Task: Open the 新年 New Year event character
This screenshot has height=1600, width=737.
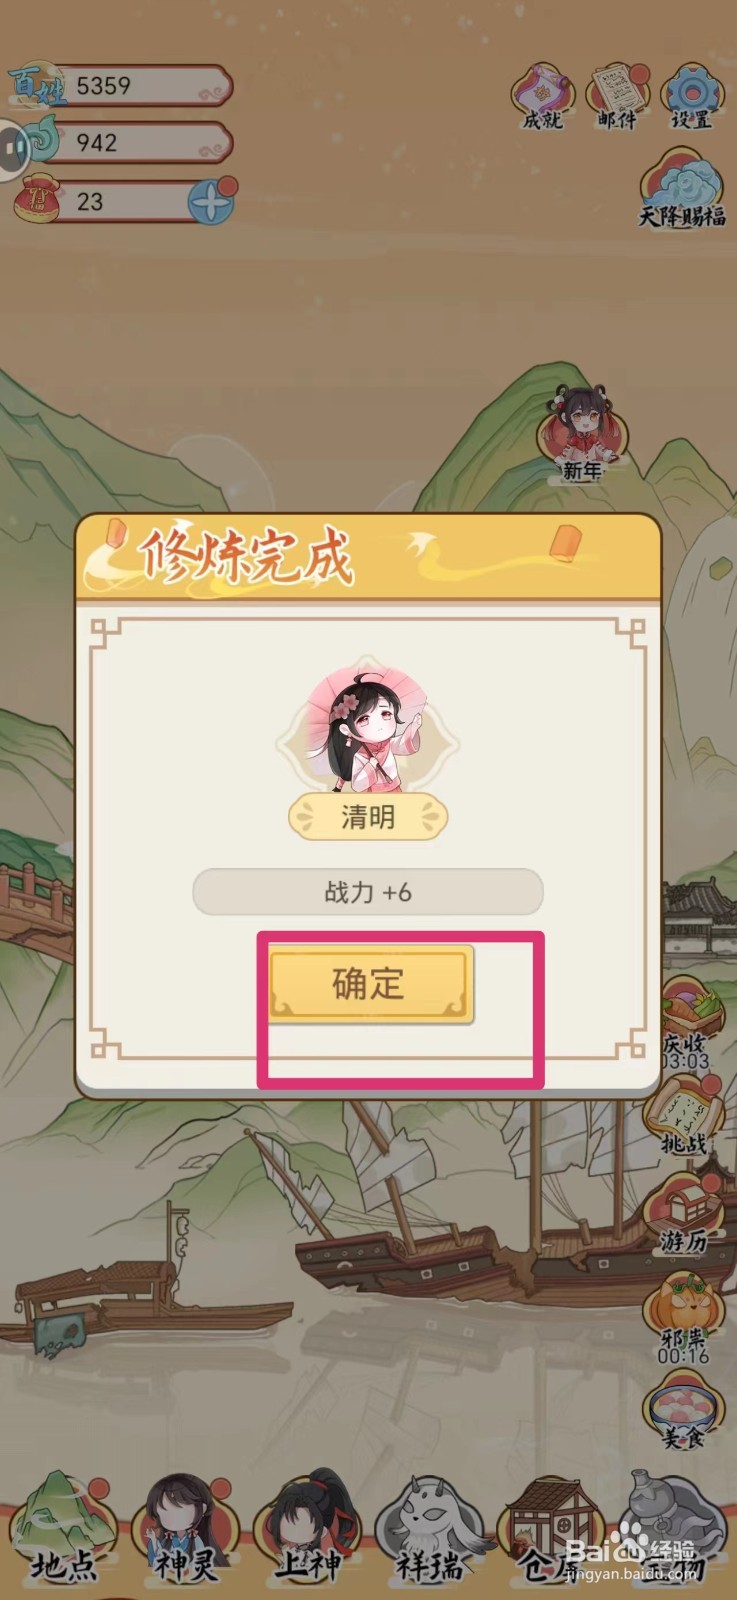Action: [581, 433]
